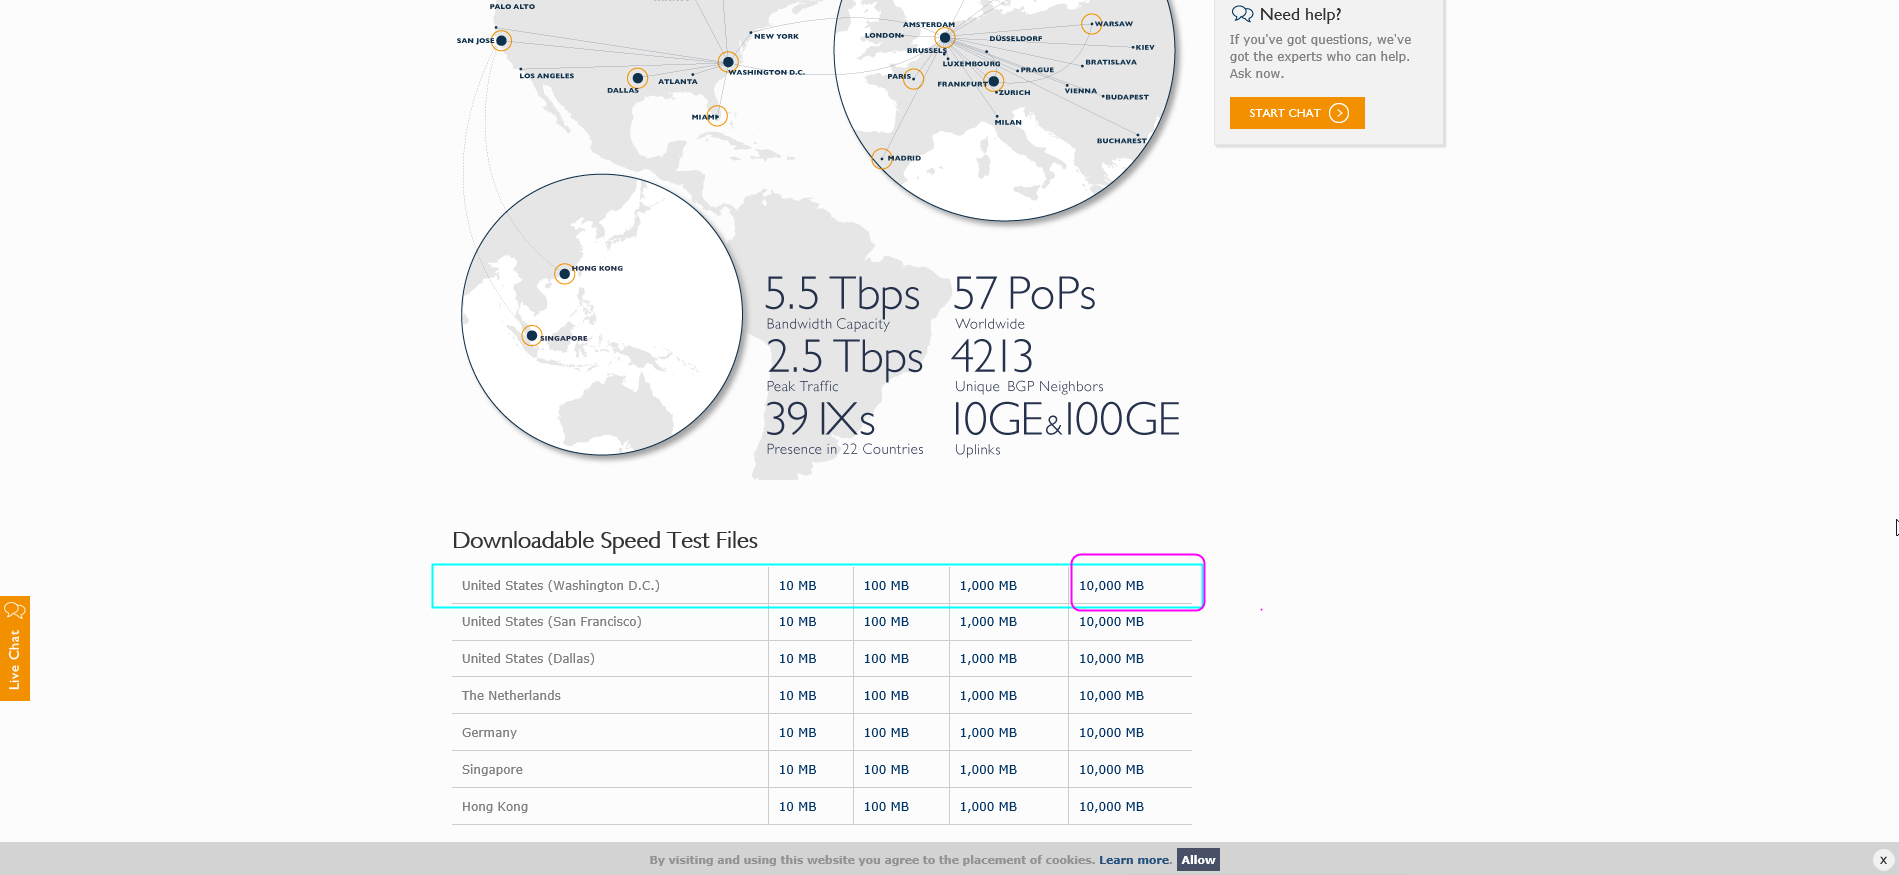Image resolution: width=1899 pixels, height=875 pixels.
Task: Click the Dallas map marker
Action: (637, 78)
